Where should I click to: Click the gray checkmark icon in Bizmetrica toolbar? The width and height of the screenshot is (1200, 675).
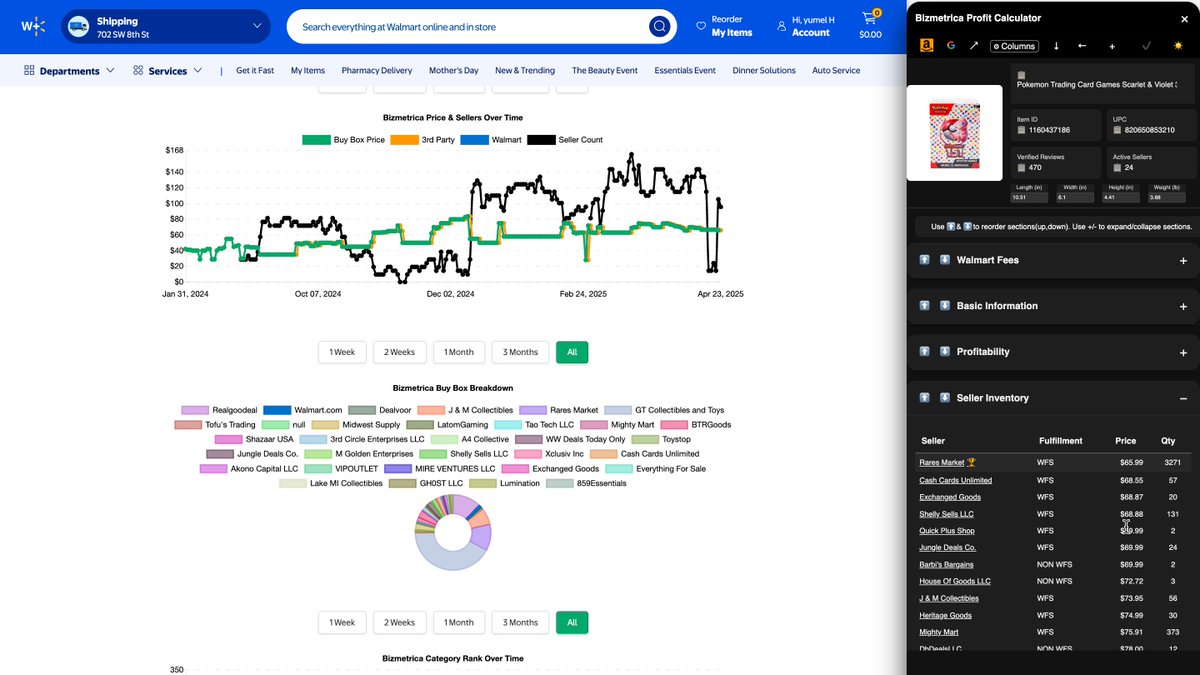[1146, 45]
